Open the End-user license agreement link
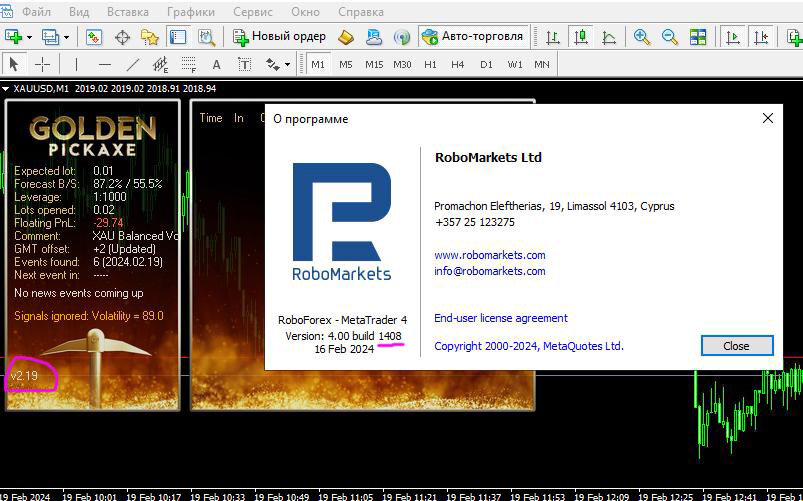 coord(501,318)
